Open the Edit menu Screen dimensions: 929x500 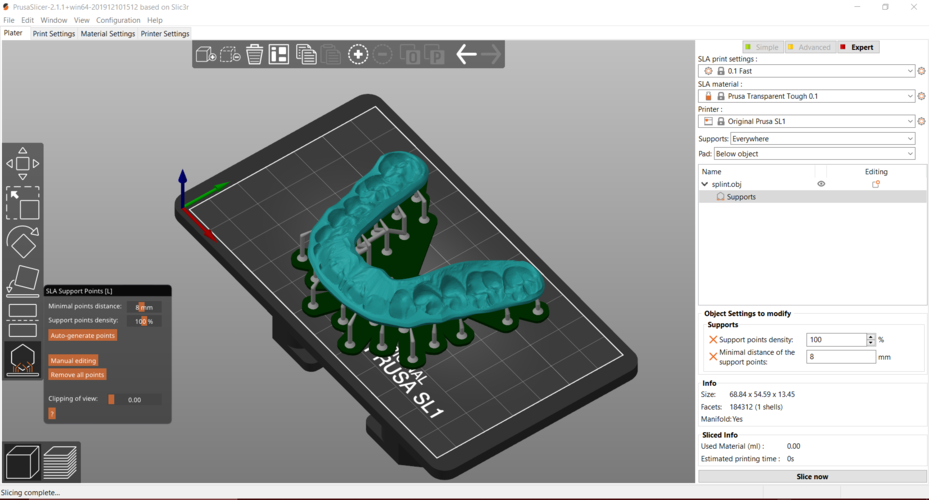pos(28,20)
